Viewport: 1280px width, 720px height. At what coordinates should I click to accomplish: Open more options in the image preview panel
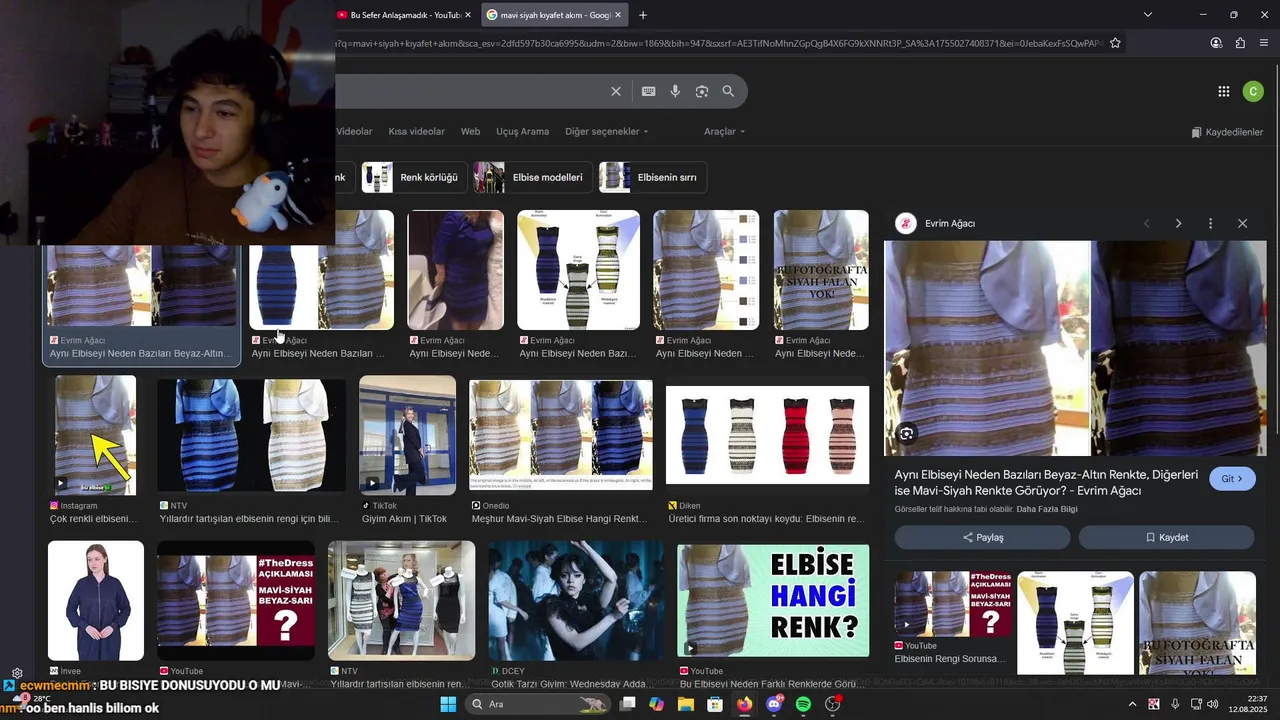point(1210,223)
